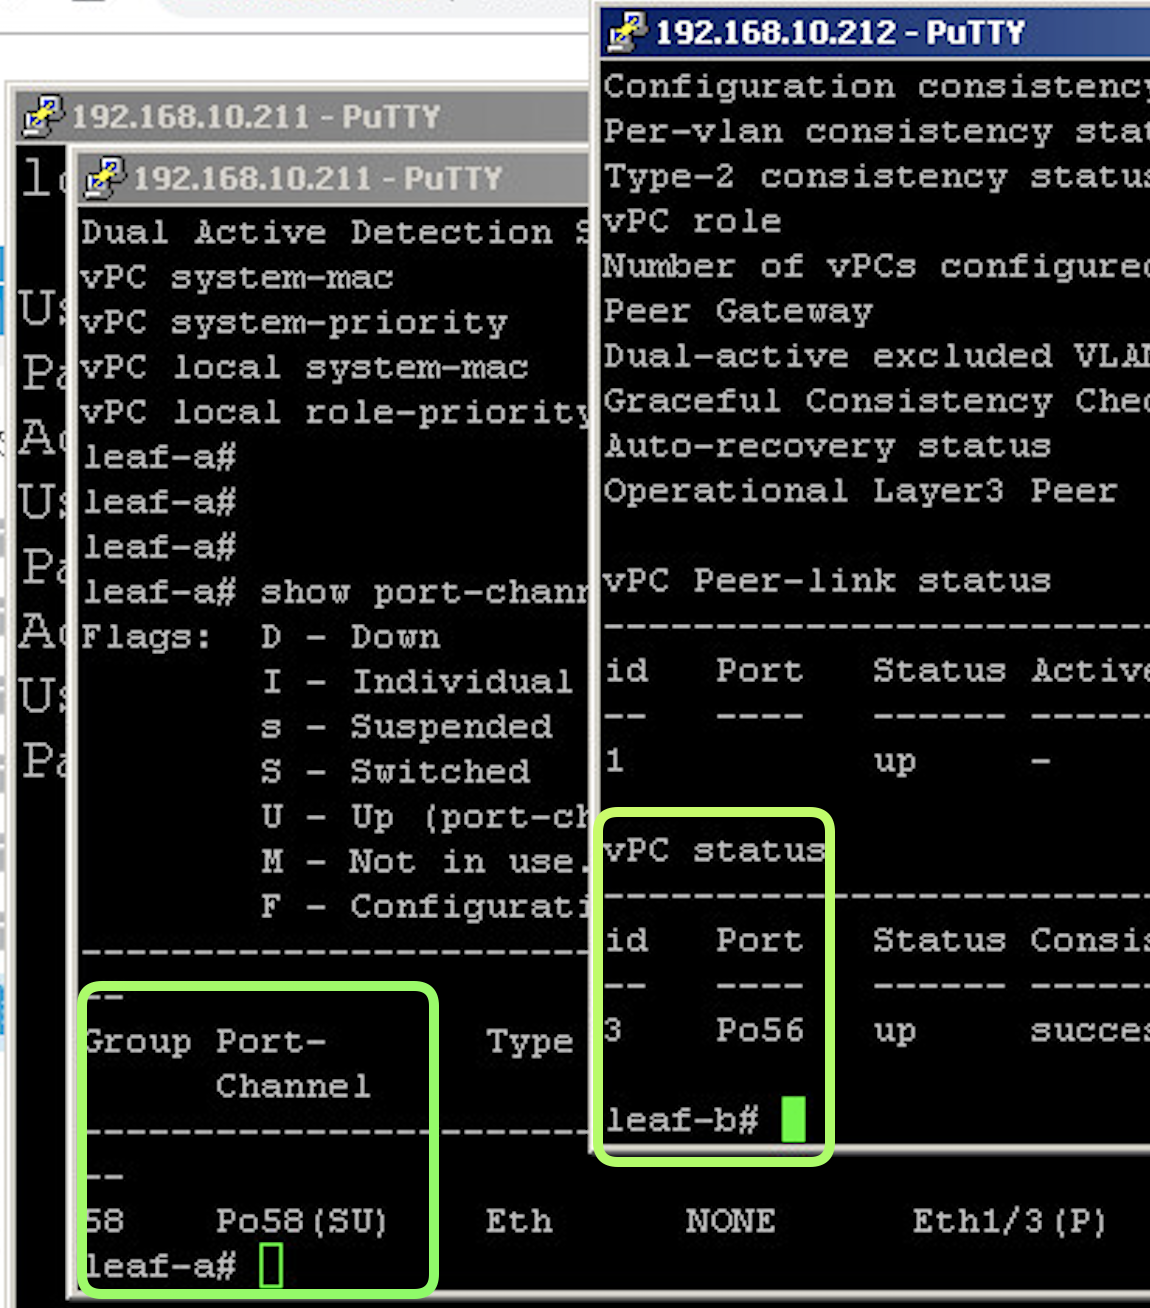Screen dimensions: 1150x1308
Task: Click the PuTTY icon of the 192.168.10.212 window
Action: (627, 31)
